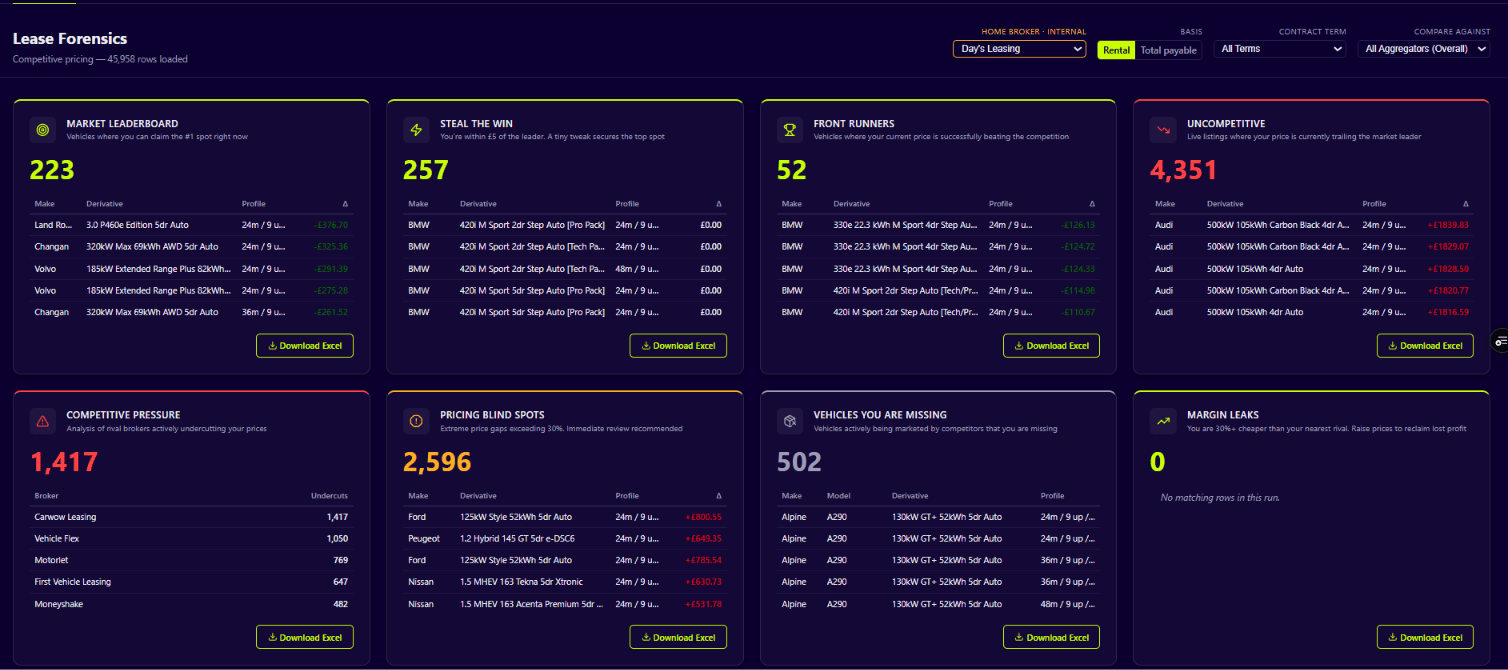Click the Vehicles You Are Missing box icon
The image size is (1508, 670).
pos(790,421)
